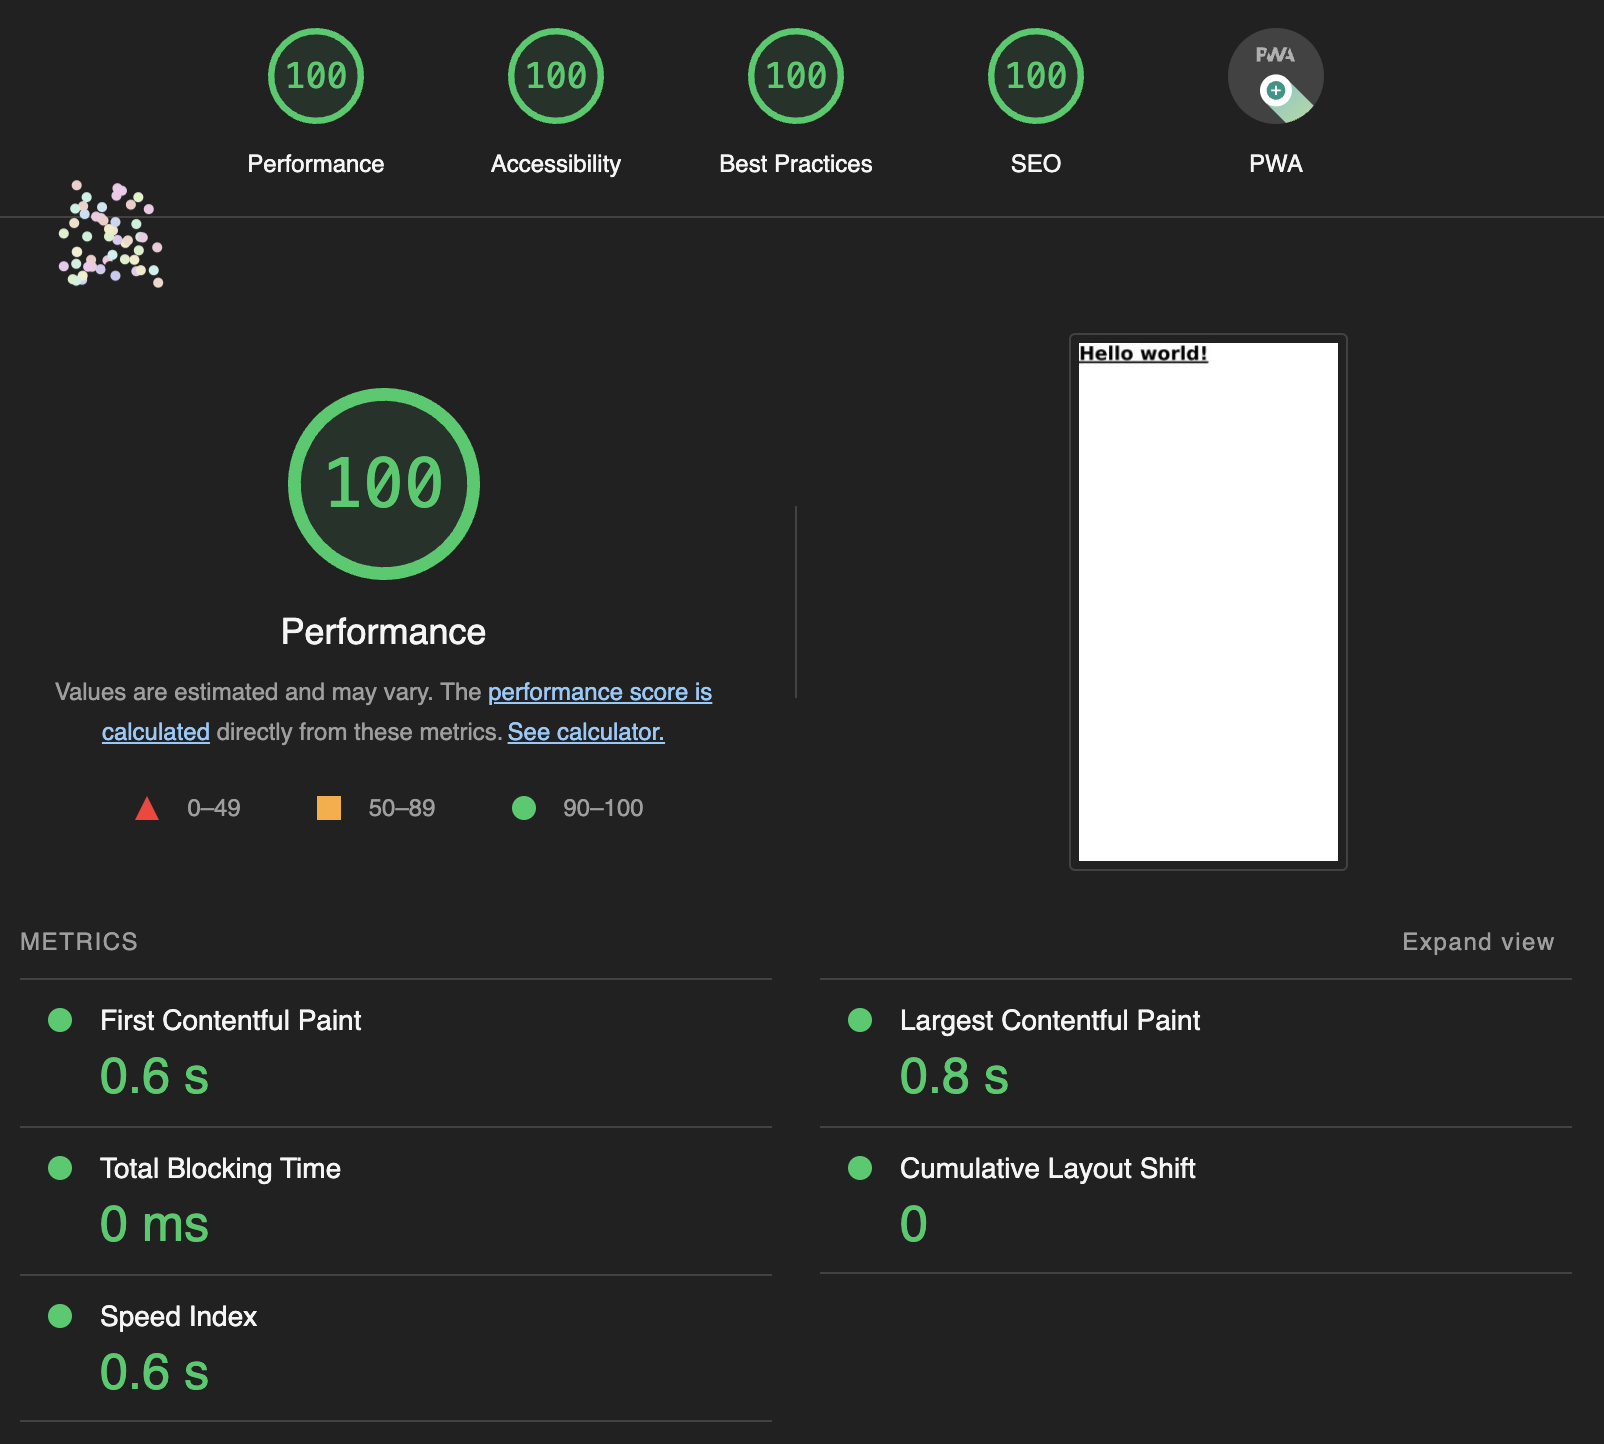Image resolution: width=1604 pixels, height=1444 pixels.
Task: Click the PWA badge icon
Action: click(1275, 75)
